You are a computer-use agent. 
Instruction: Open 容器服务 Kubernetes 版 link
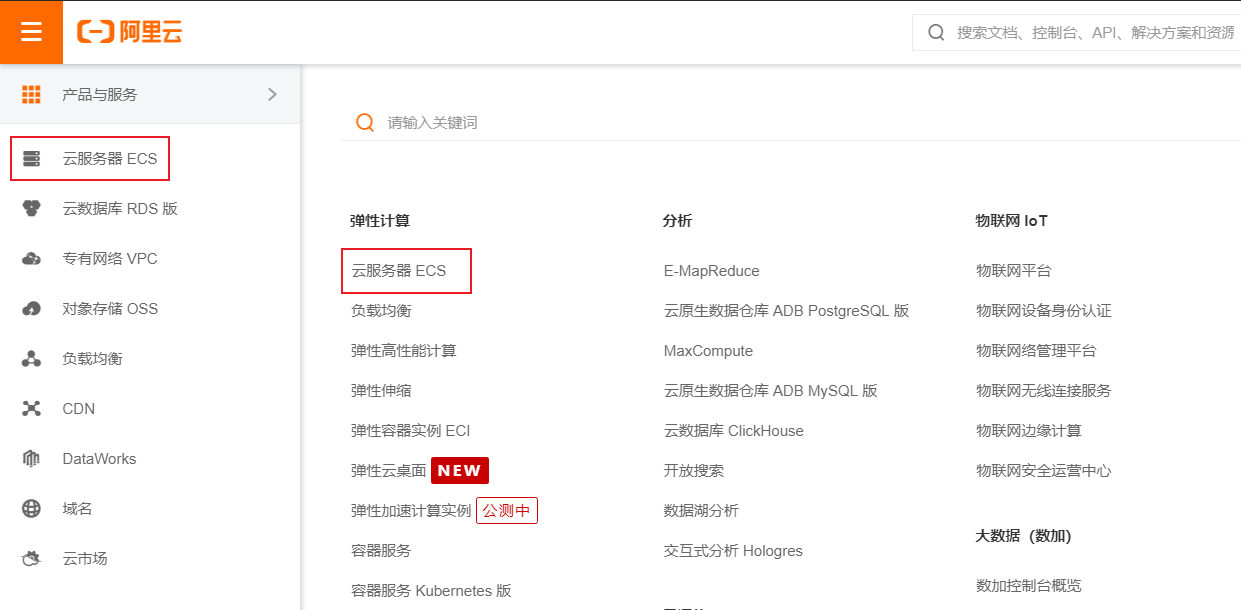(431, 590)
